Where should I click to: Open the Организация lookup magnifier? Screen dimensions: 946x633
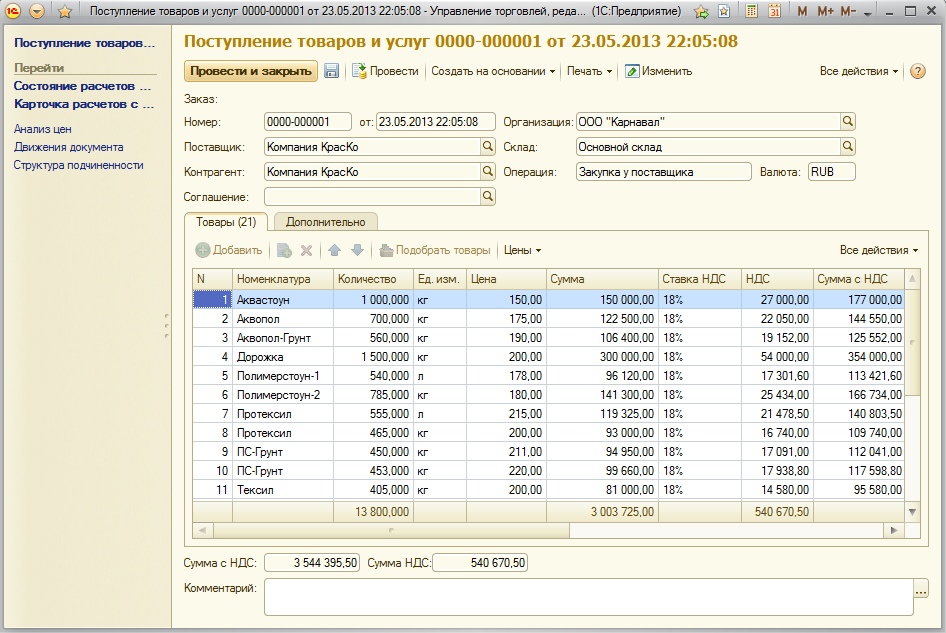848,121
